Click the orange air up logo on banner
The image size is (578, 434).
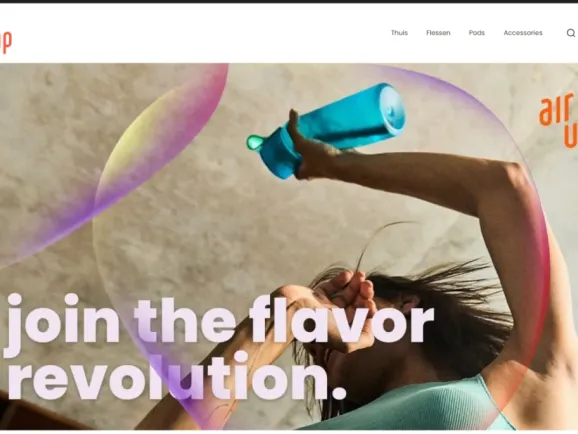558,121
